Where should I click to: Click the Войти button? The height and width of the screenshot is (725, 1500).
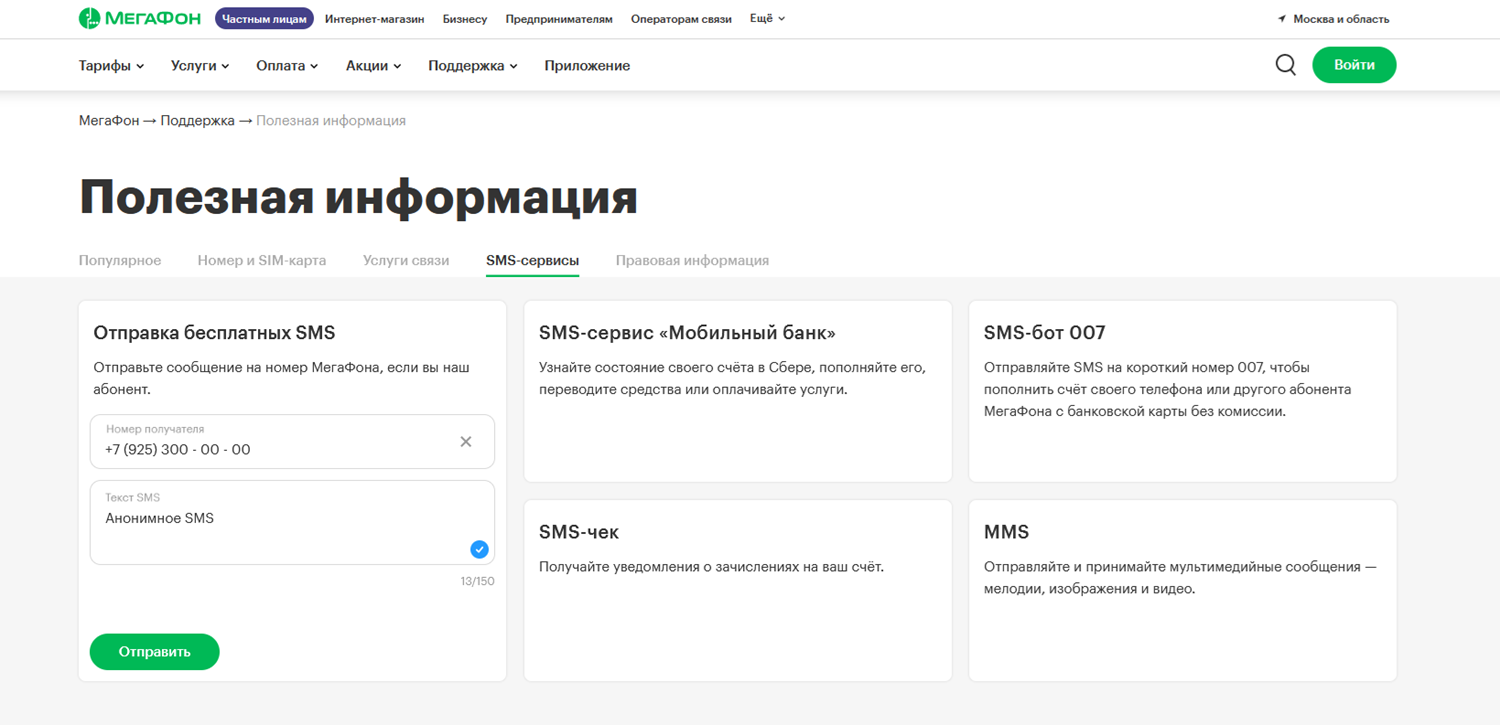[x=1354, y=65]
